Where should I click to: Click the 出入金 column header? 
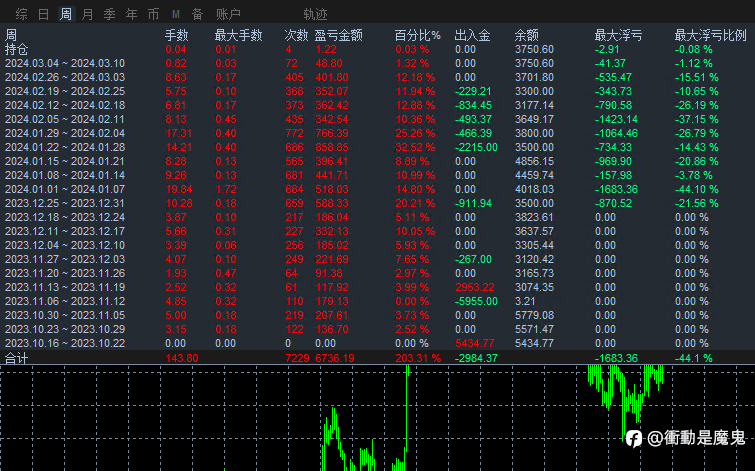[472, 35]
